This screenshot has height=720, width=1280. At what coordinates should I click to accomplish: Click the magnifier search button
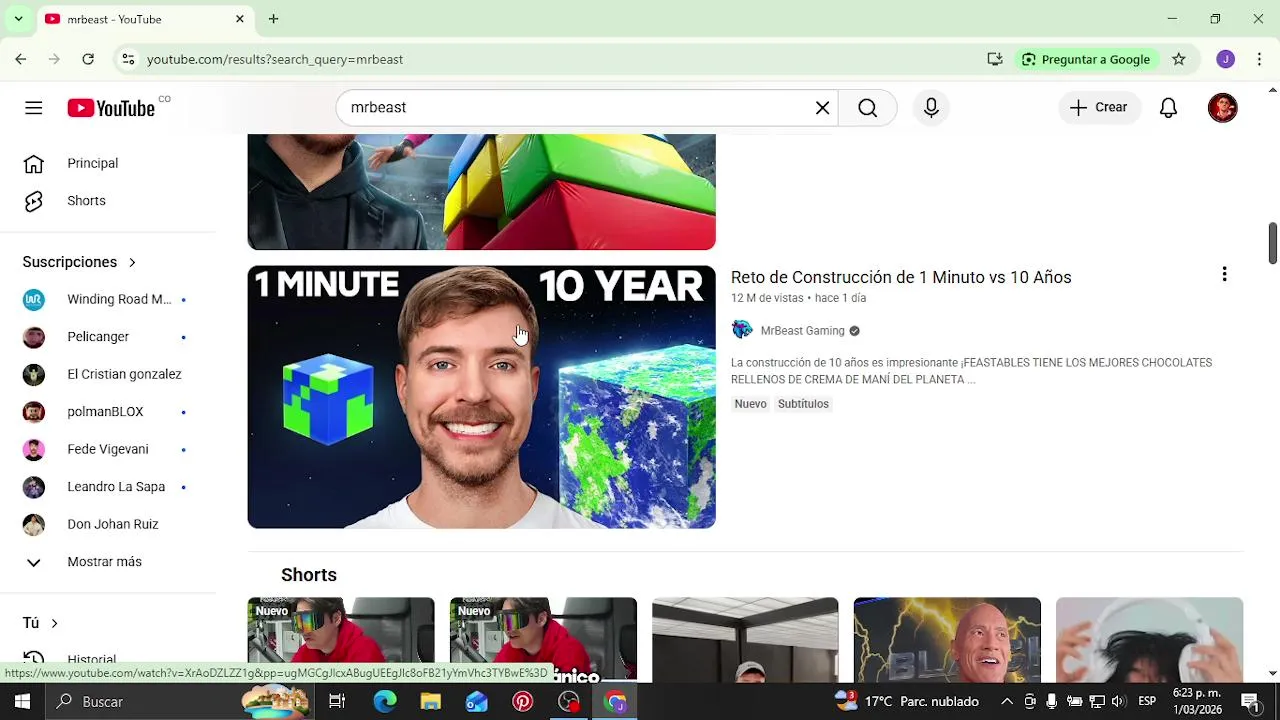point(868,108)
